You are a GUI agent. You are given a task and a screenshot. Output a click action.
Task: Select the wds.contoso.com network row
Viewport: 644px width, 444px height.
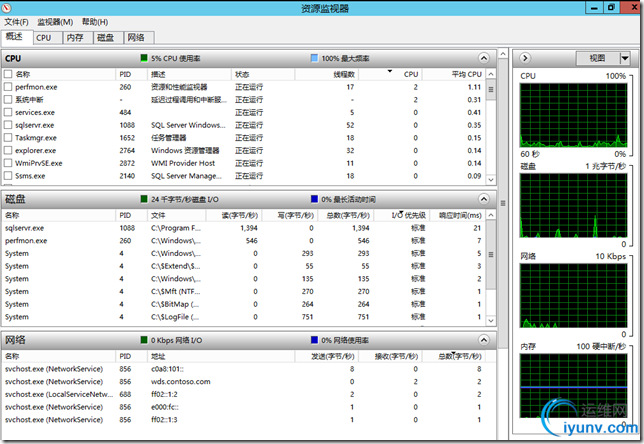[244, 382]
